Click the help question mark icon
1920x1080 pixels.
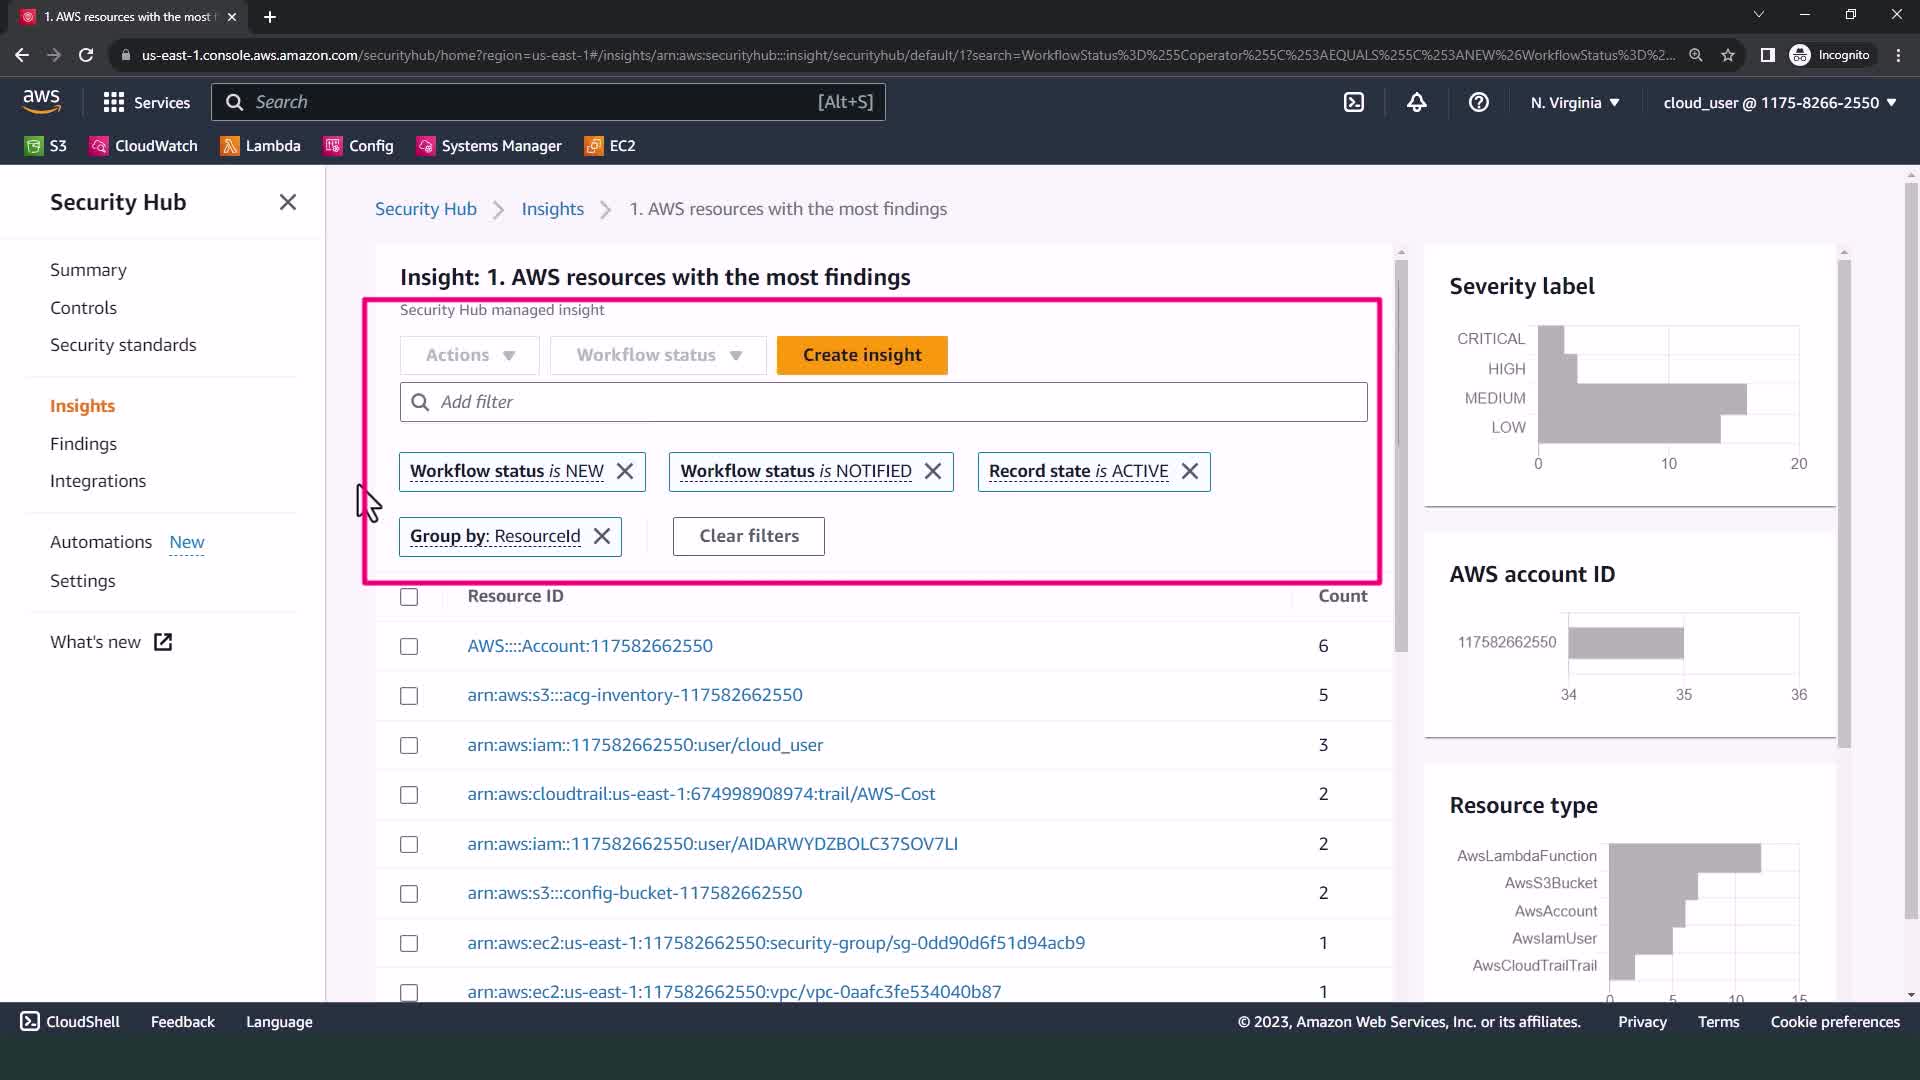click(x=1478, y=102)
